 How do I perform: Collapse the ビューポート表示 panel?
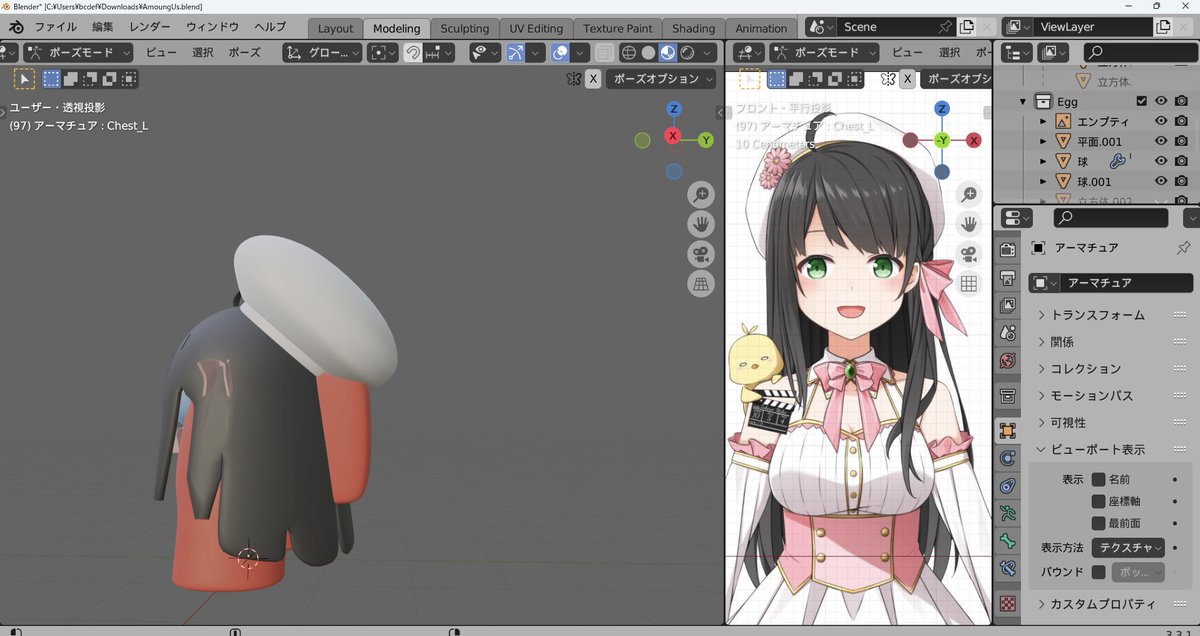(1097, 449)
